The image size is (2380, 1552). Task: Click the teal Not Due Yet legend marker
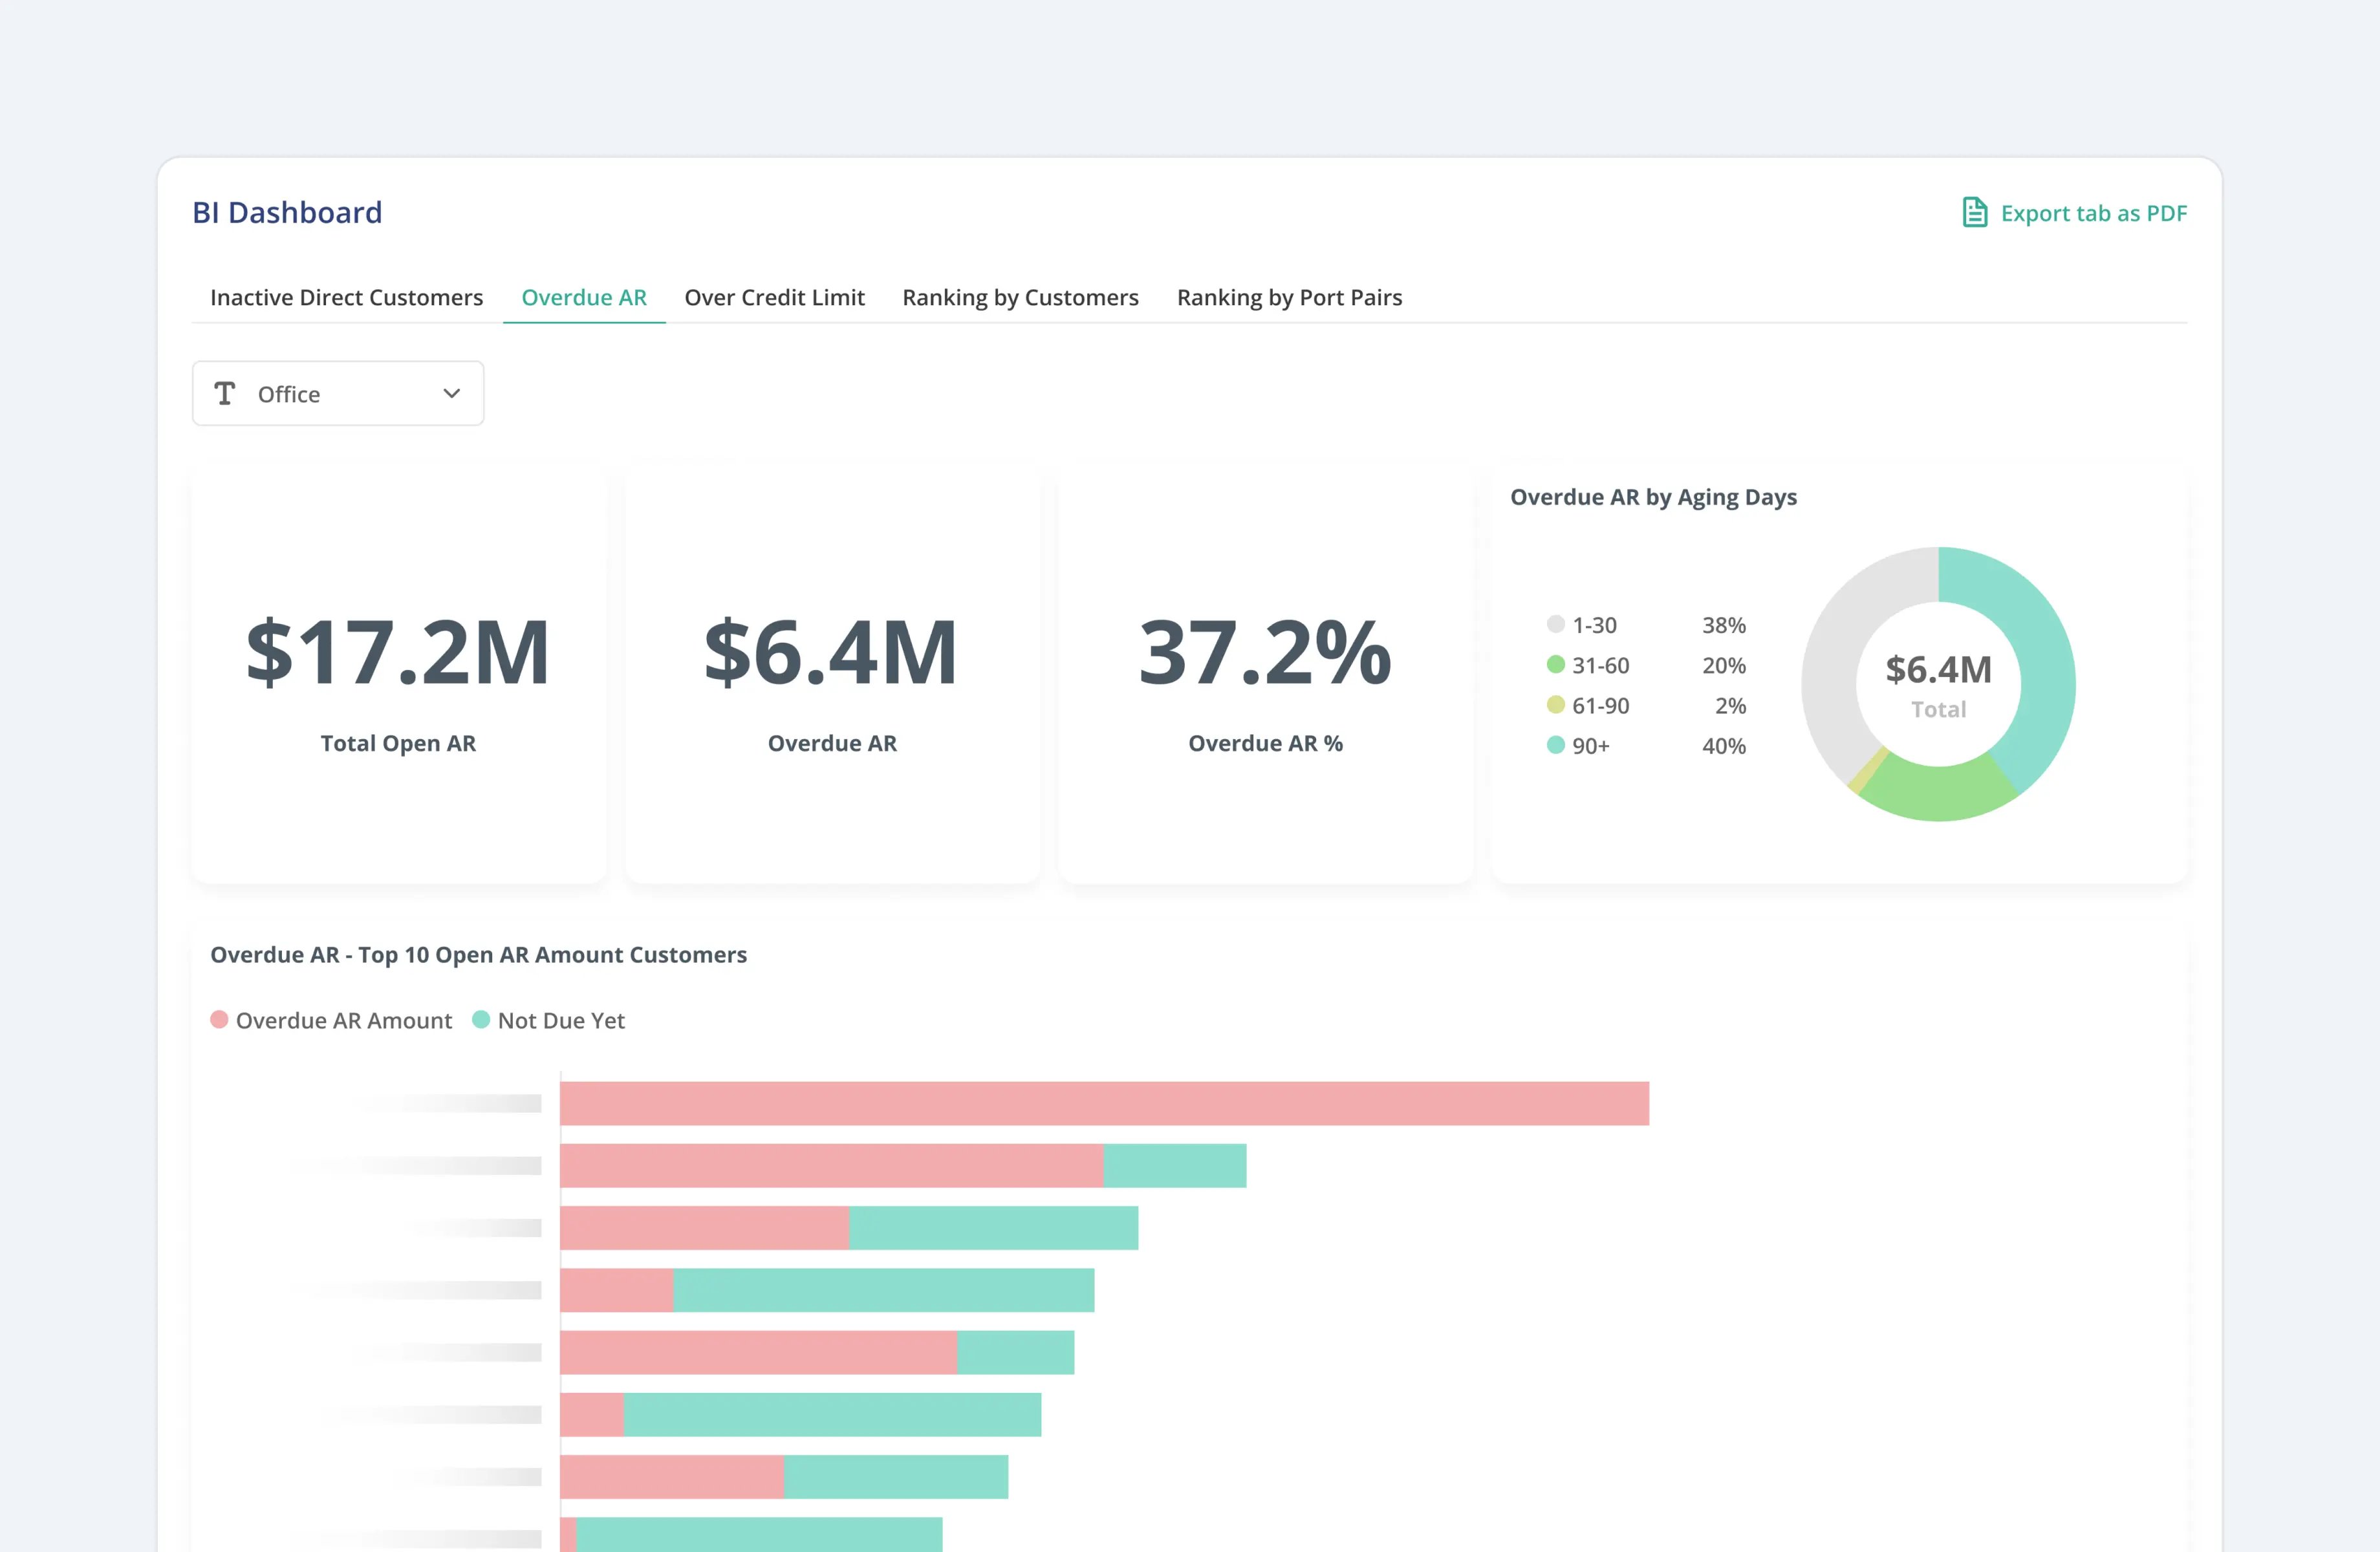click(x=482, y=1020)
